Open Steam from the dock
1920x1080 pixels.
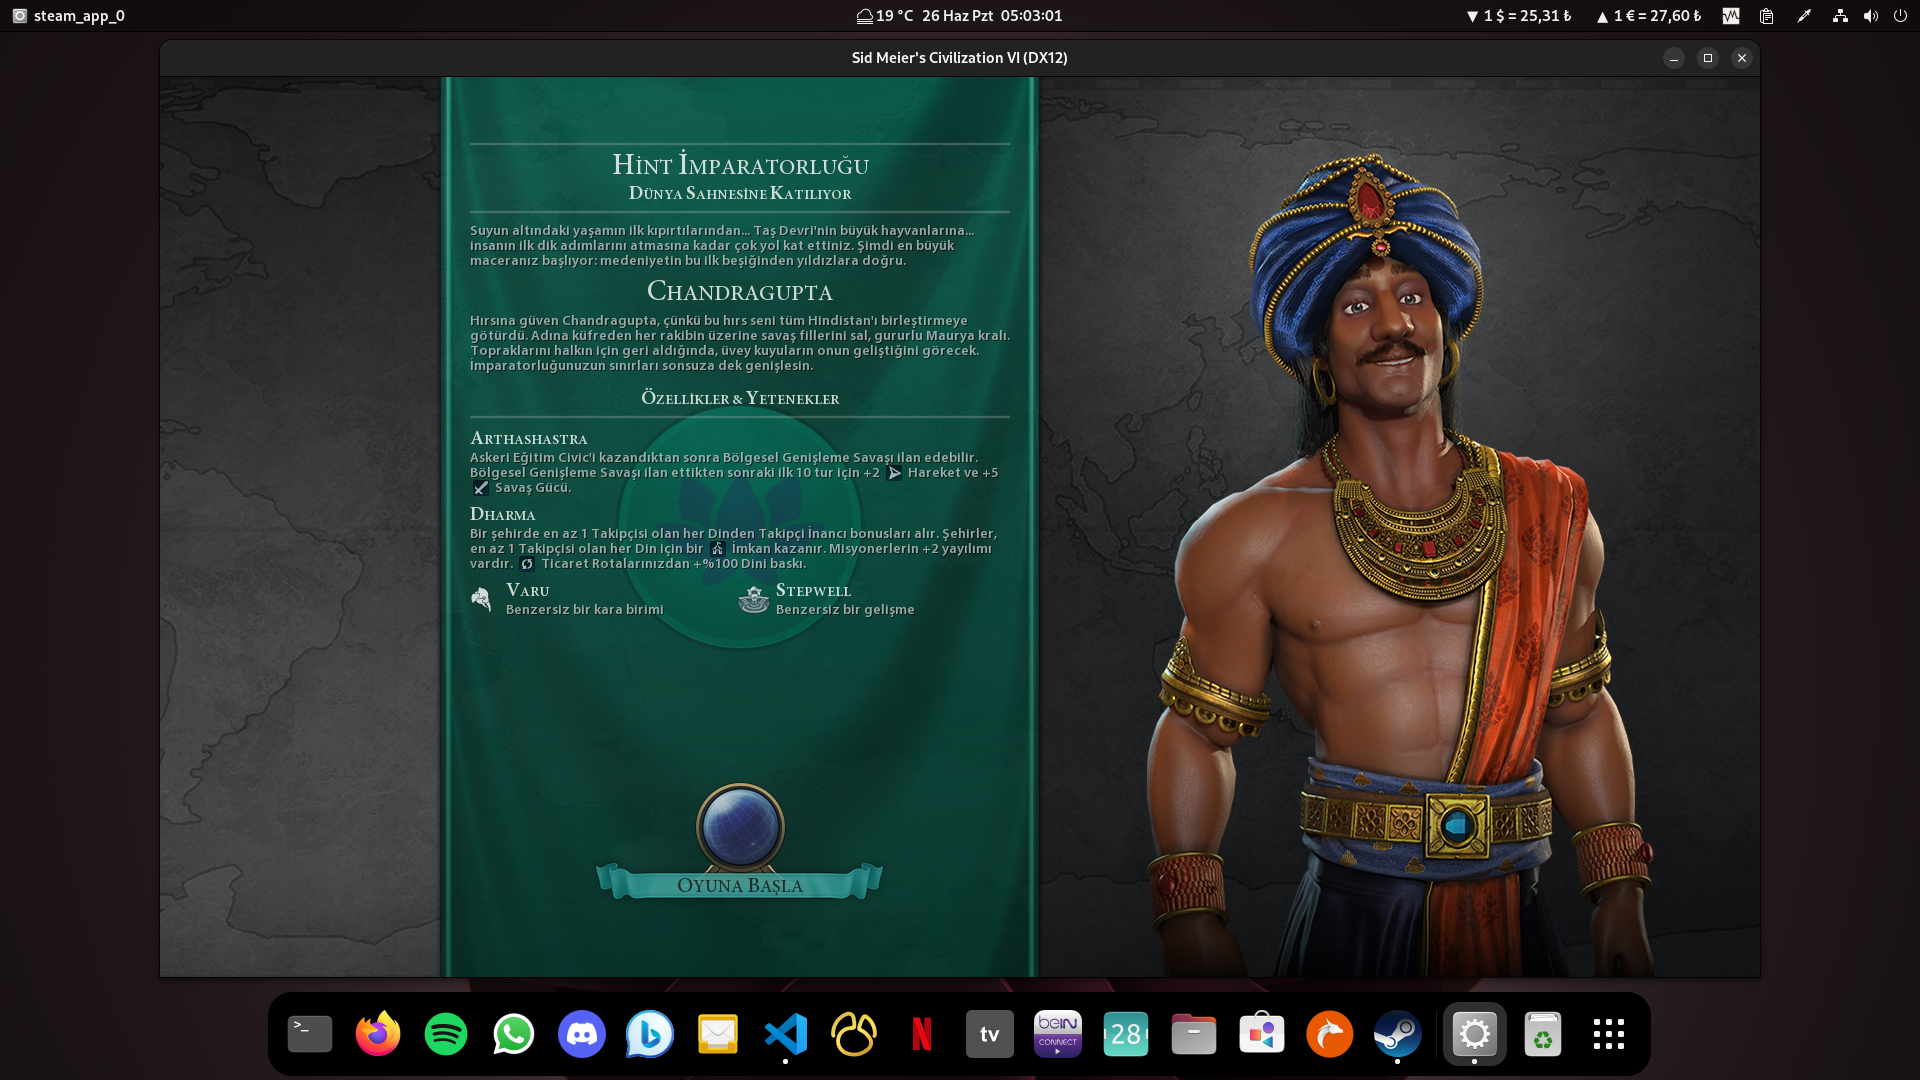[1397, 1034]
